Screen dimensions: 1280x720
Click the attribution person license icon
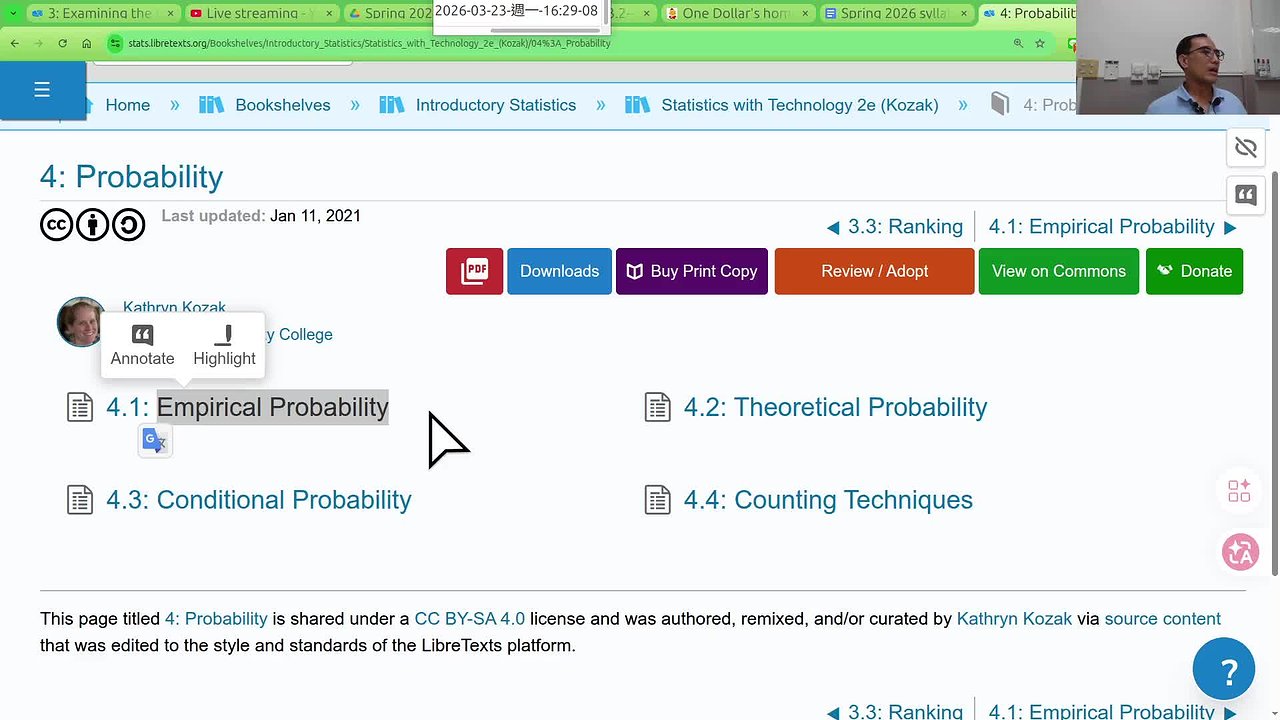click(92, 225)
